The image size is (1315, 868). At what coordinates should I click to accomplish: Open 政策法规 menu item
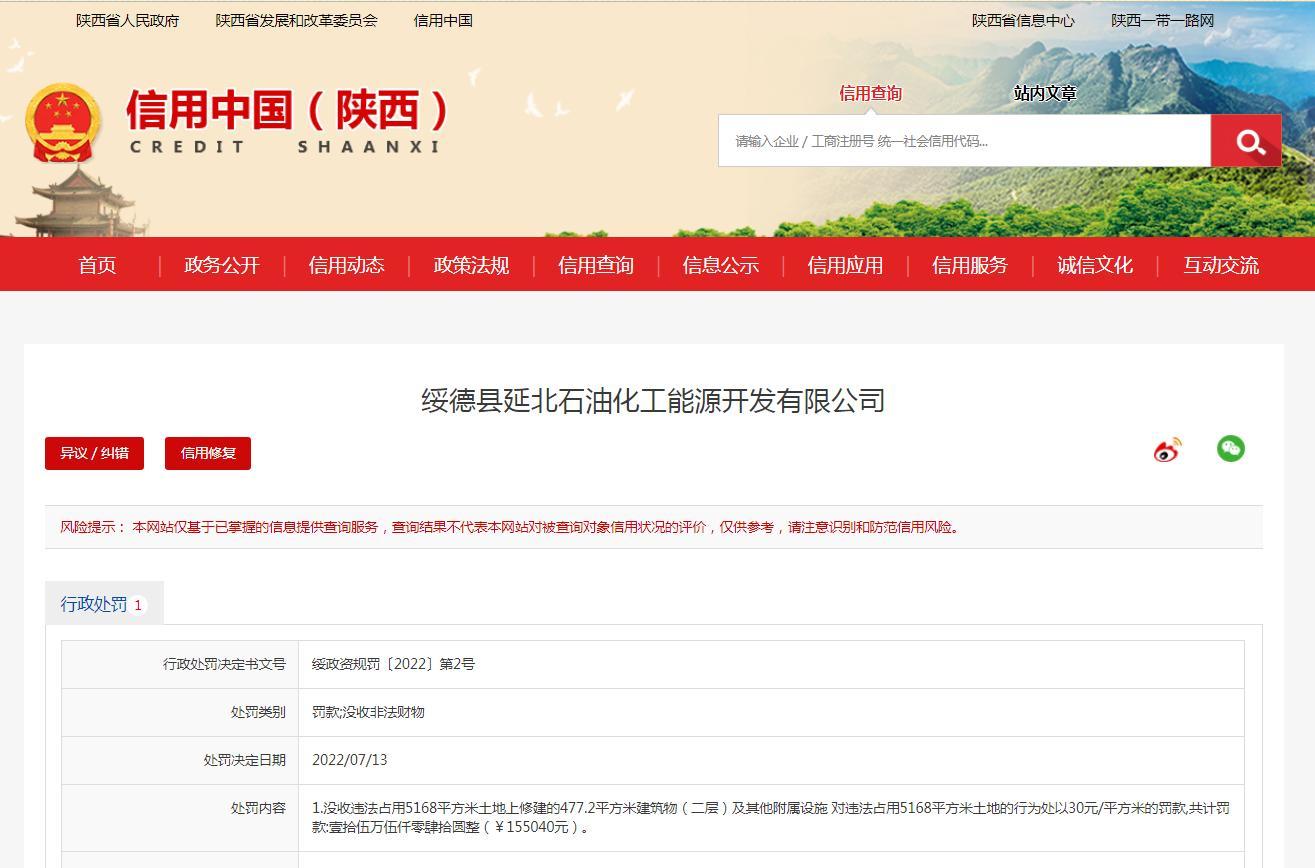point(471,265)
